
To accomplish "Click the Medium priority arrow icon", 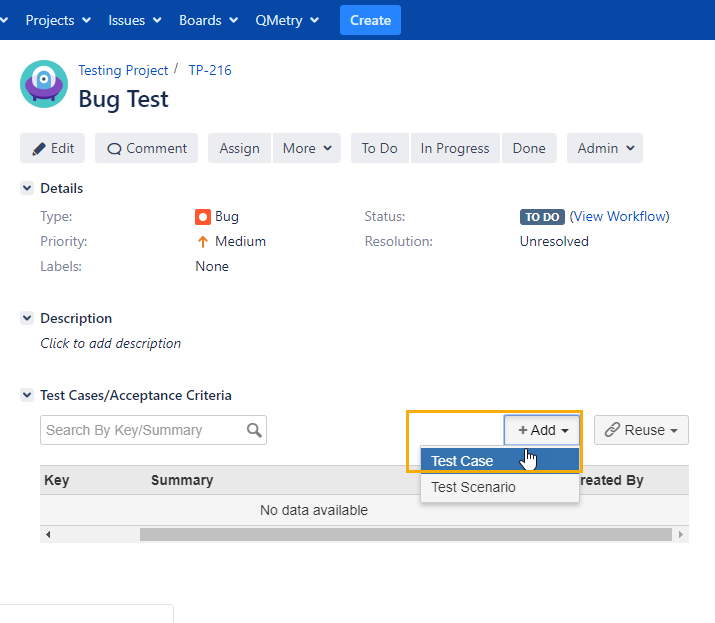I will coord(202,241).
